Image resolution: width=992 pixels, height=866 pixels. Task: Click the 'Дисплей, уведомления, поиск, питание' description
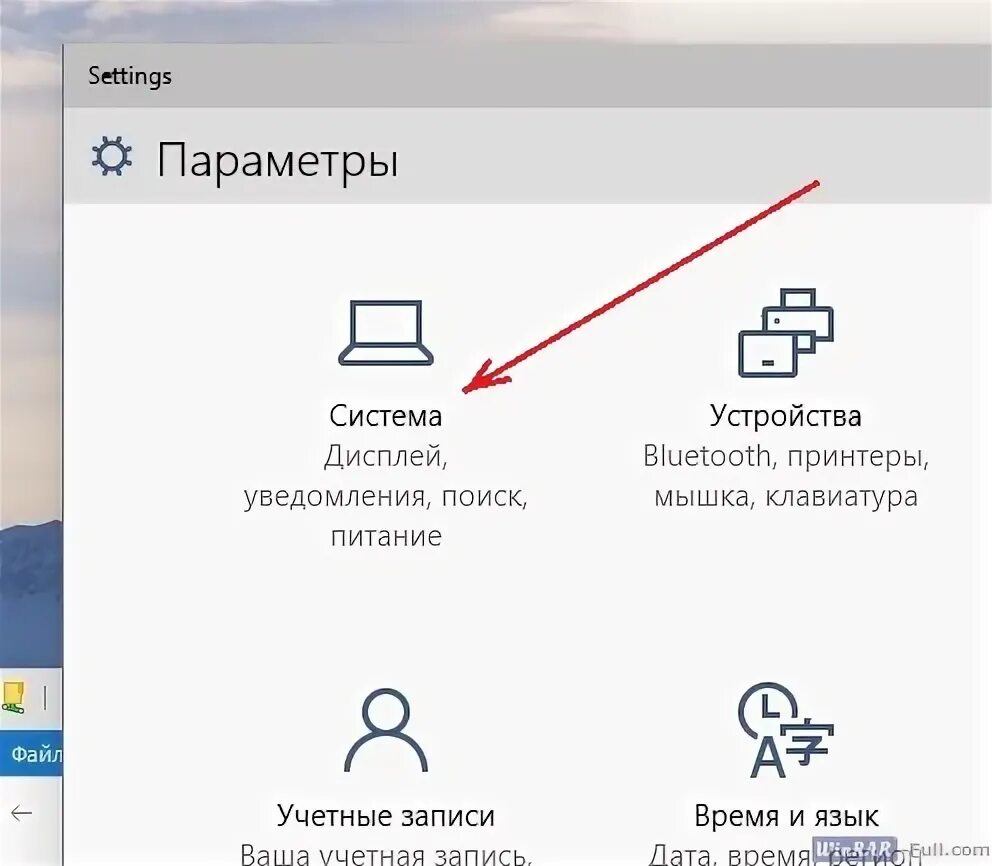pos(385,495)
